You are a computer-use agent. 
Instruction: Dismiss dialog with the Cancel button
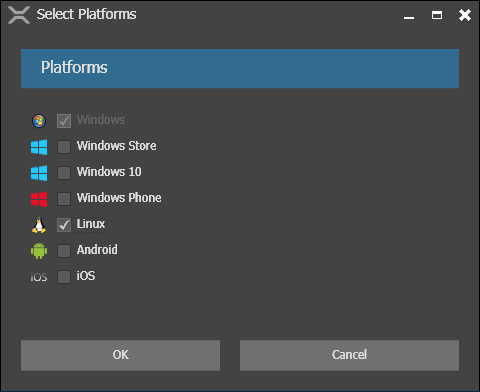click(349, 355)
